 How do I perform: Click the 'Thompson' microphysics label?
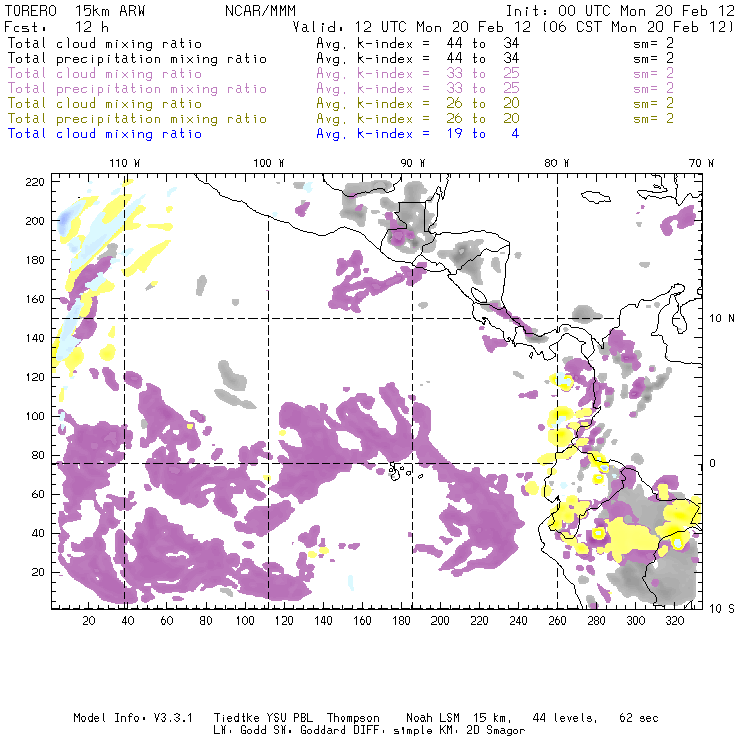pyautogui.click(x=353, y=718)
